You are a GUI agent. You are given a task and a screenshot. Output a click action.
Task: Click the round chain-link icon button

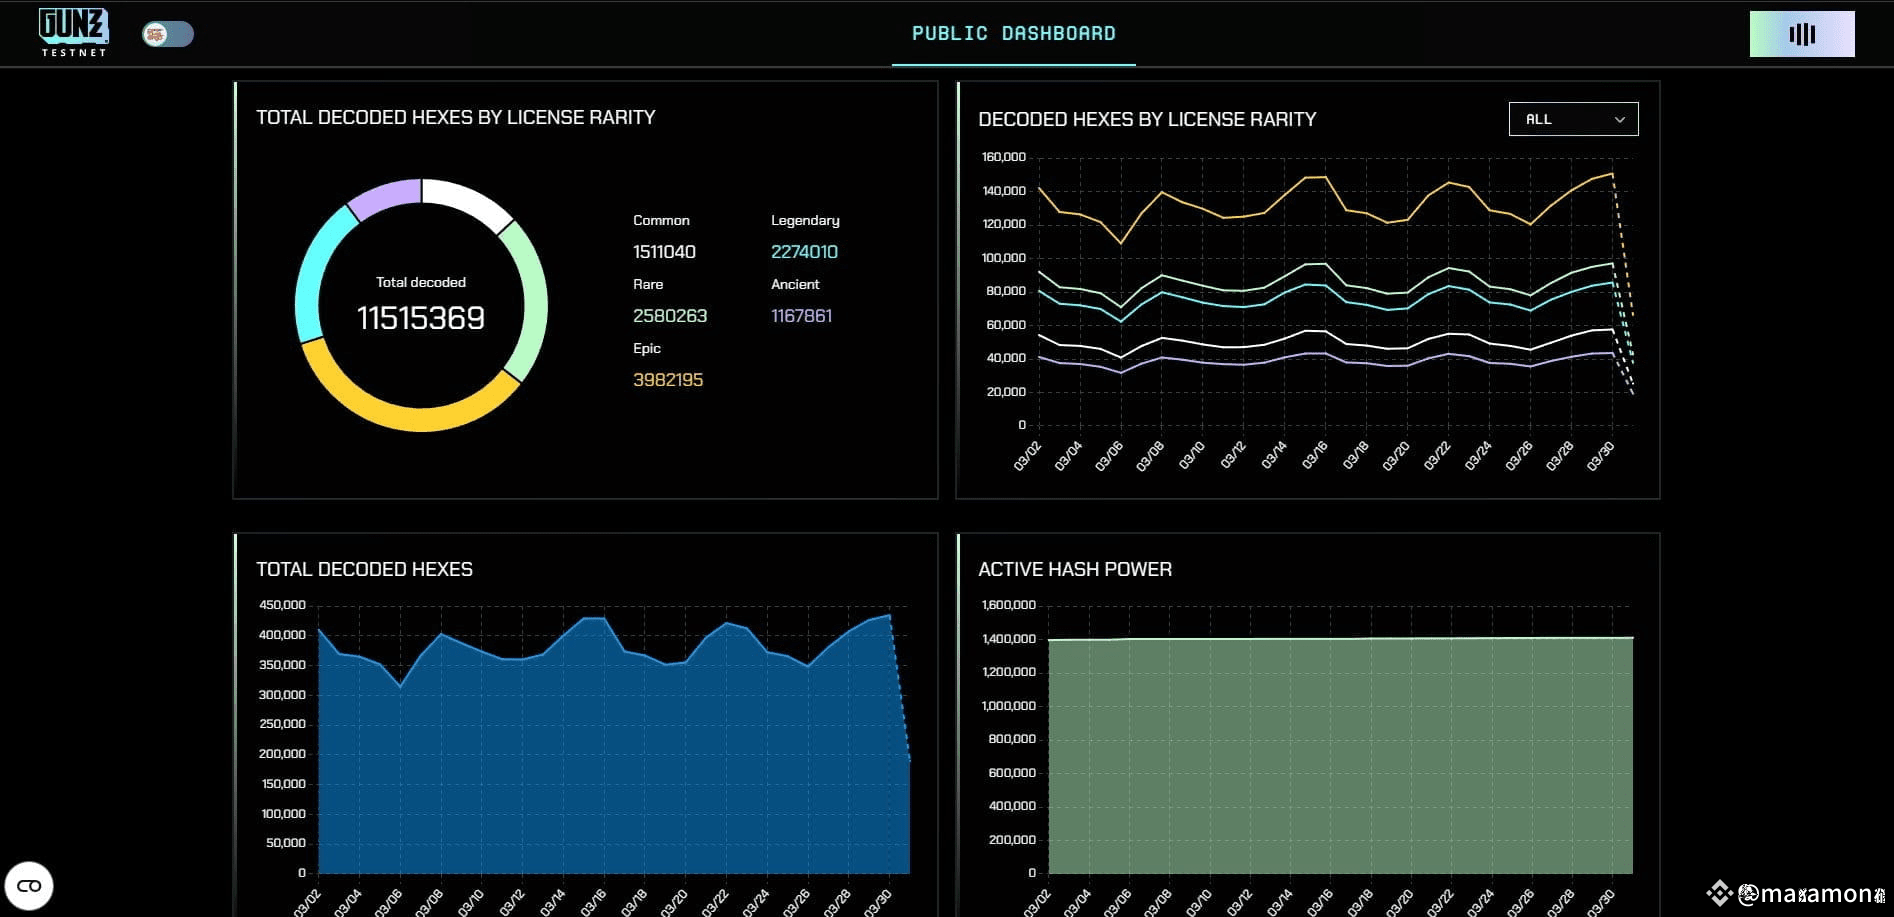coord(29,885)
